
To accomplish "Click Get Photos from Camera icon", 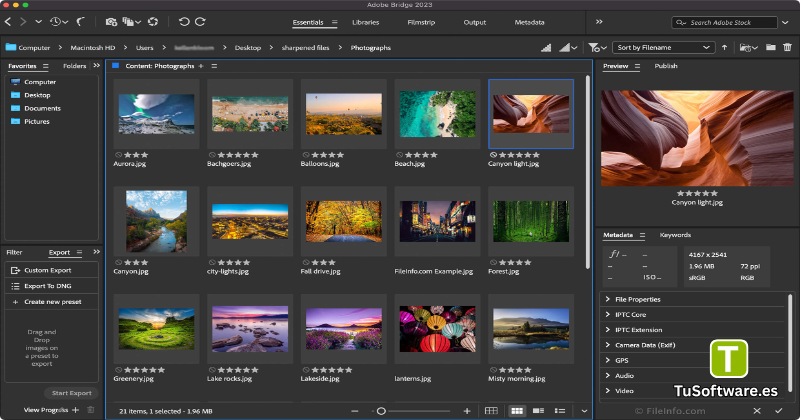I will point(111,22).
